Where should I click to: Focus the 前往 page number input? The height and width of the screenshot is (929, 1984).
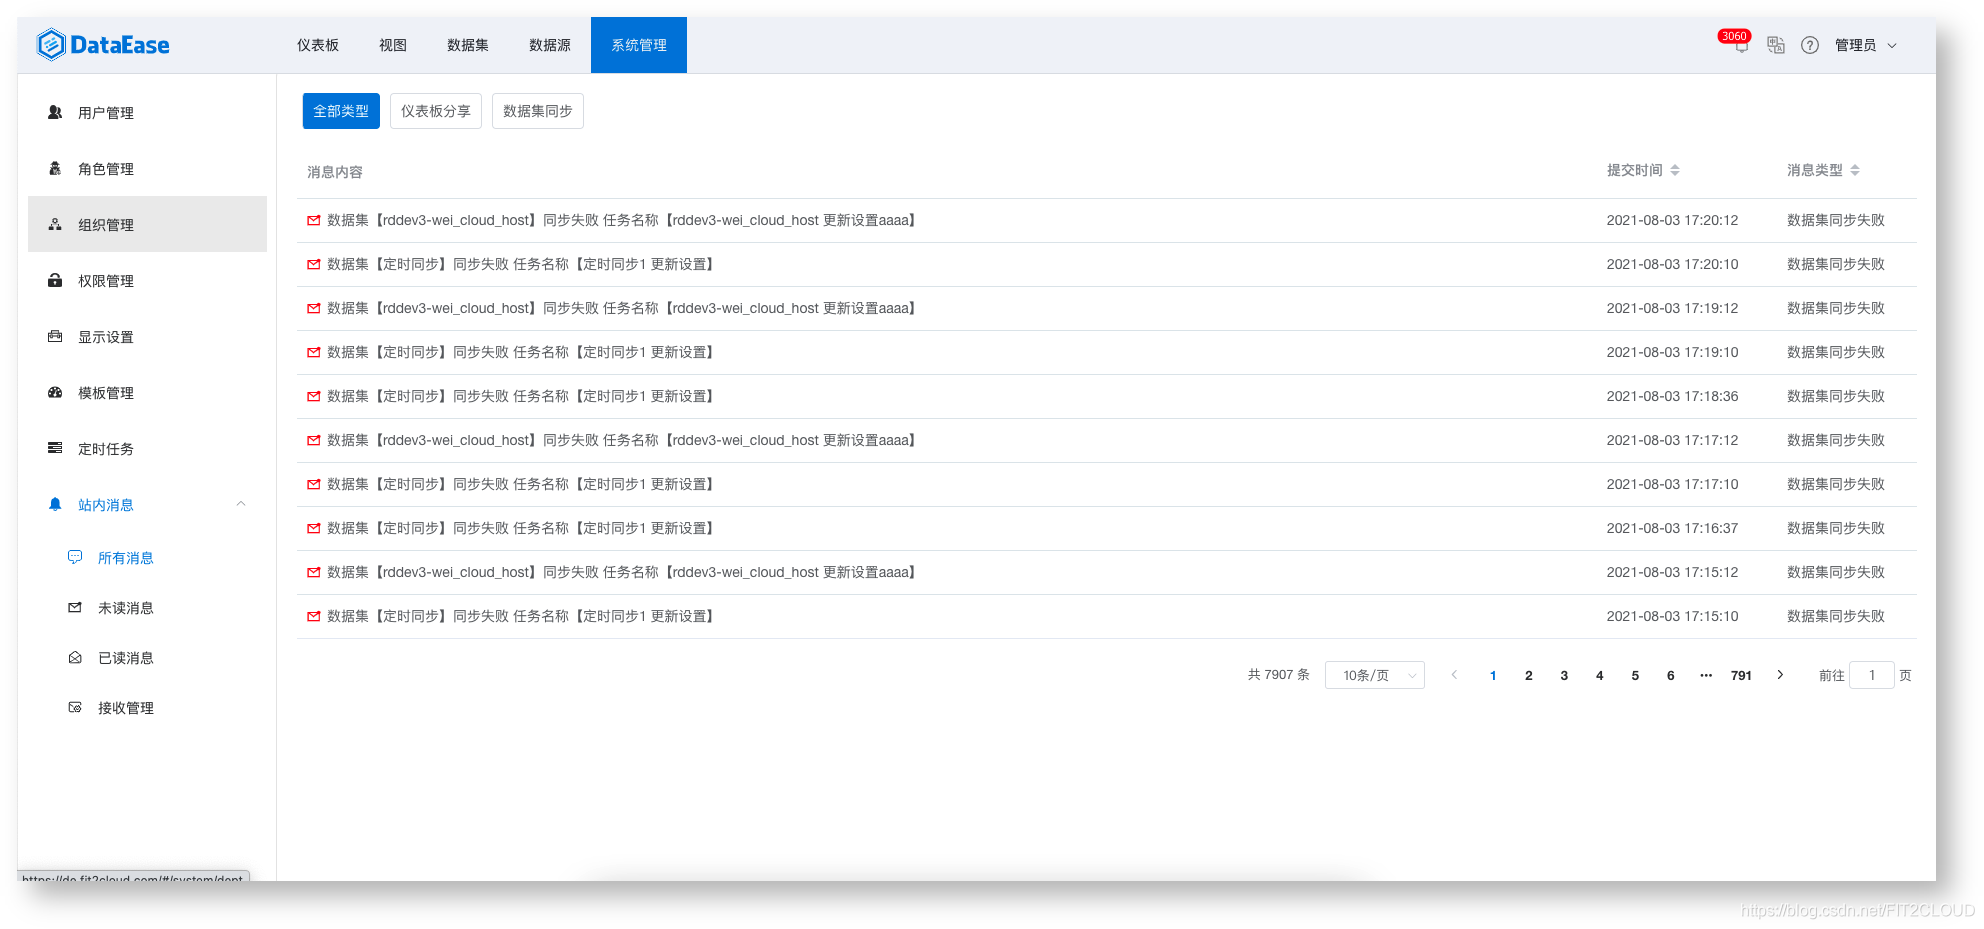coord(1872,675)
